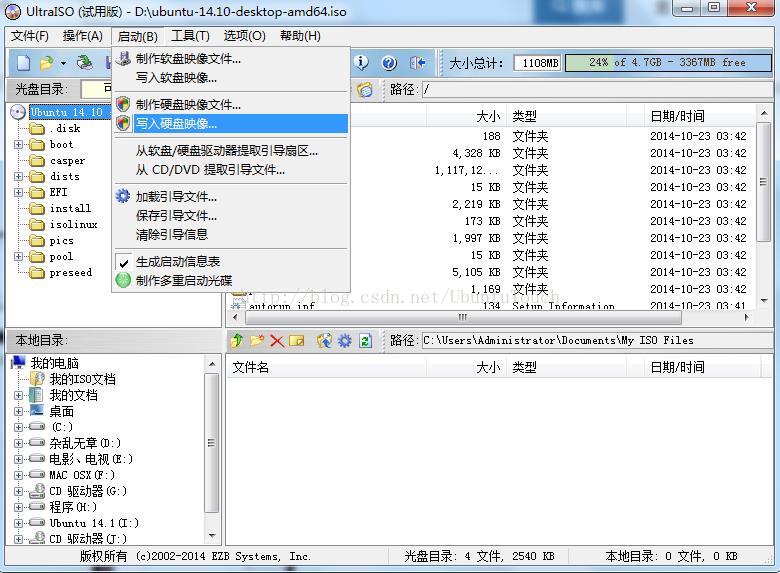Toggle 生成启动信息表 checkmark
This screenshot has height=573, width=780.
[x=123, y=262]
